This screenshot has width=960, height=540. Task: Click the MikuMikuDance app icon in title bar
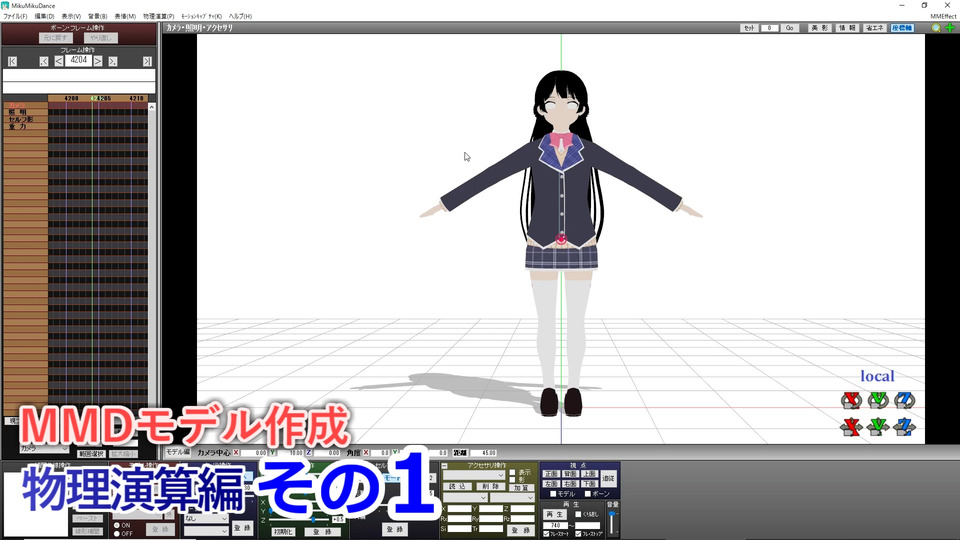point(6,6)
